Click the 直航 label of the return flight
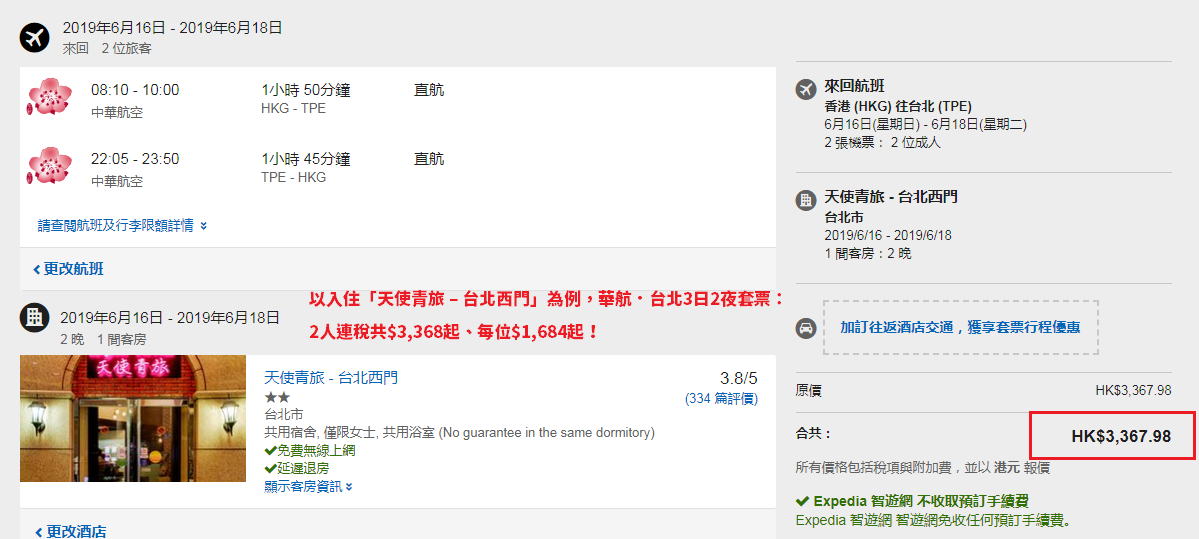This screenshot has width=1199, height=539. click(429, 159)
